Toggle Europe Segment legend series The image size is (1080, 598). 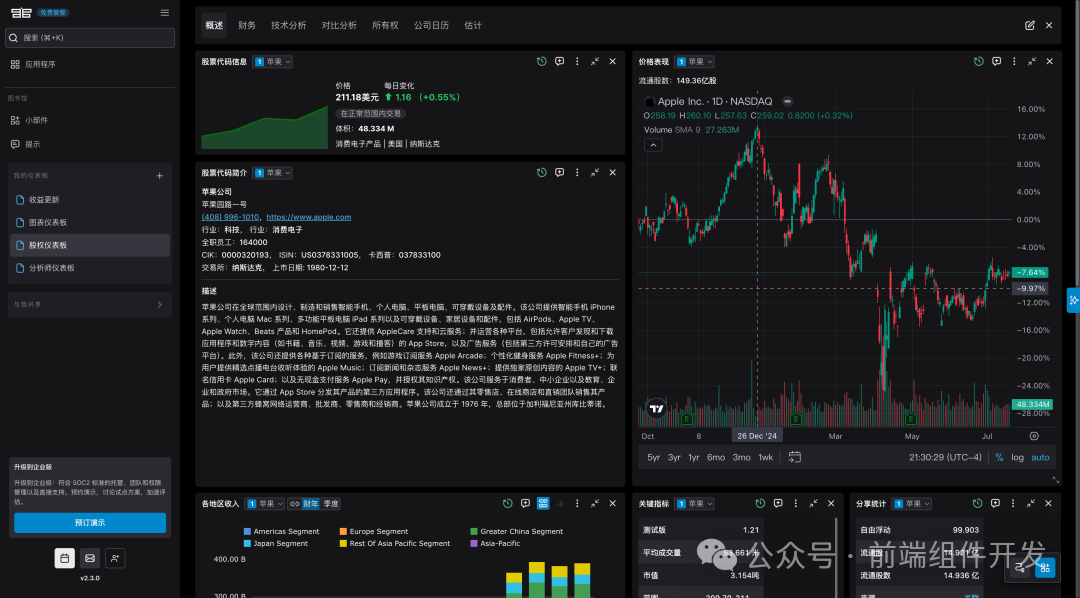point(374,531)
